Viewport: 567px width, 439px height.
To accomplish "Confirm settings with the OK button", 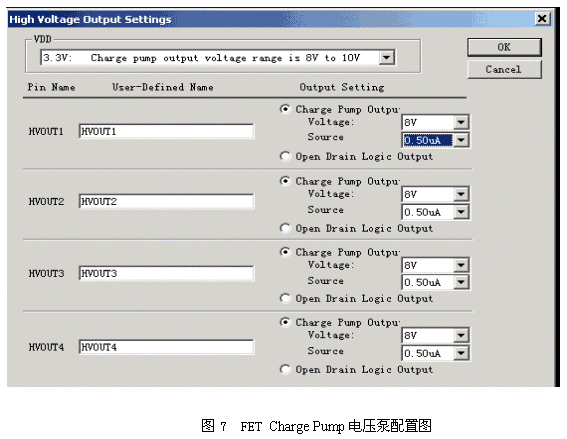I will 504,47.
